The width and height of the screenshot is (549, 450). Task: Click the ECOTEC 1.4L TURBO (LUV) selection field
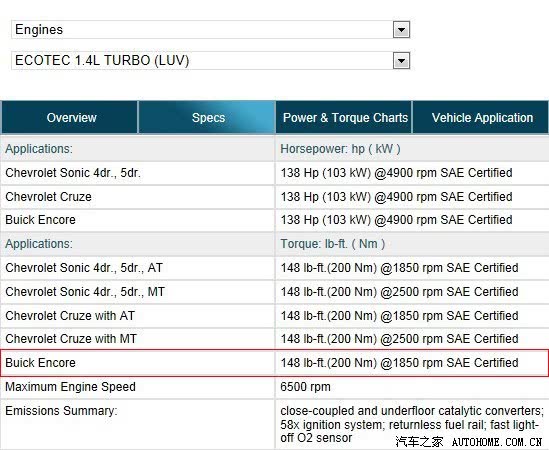[x=210, y=61]
